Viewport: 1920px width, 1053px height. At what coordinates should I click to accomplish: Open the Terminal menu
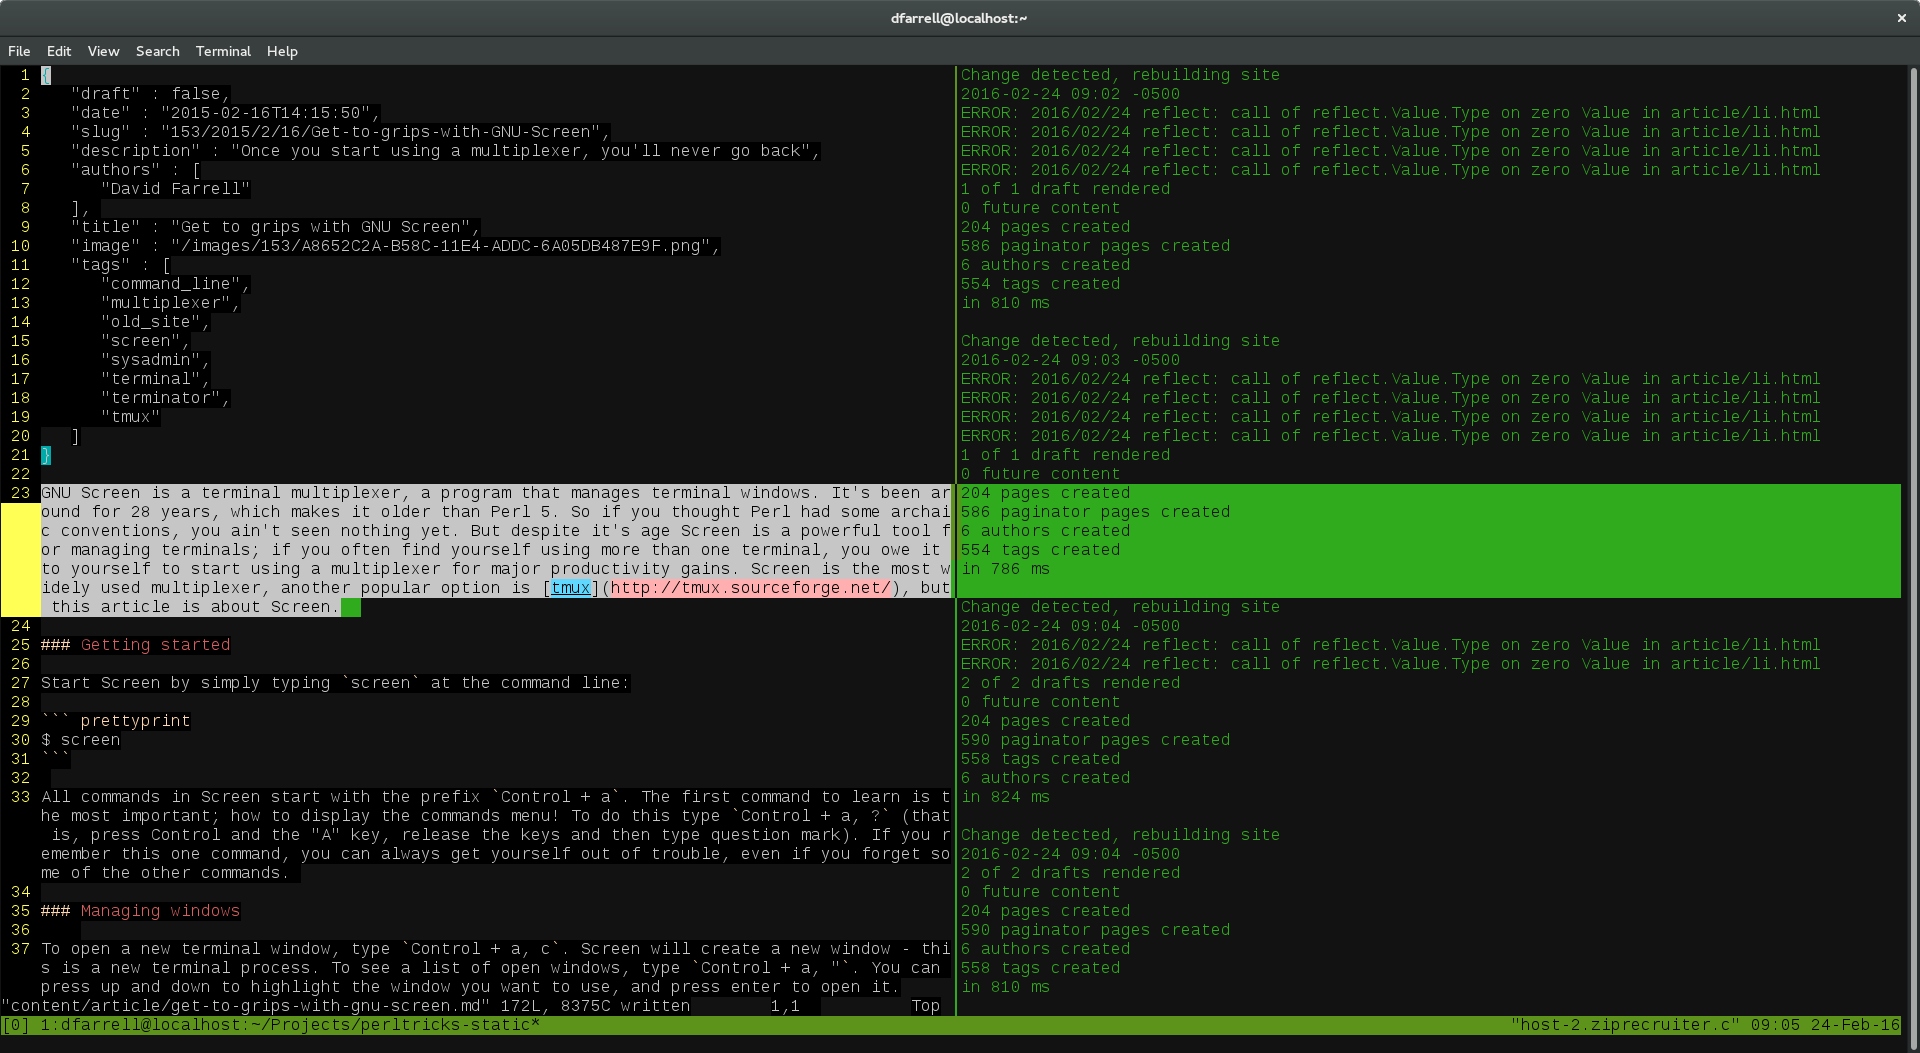[x=223, y=51]
